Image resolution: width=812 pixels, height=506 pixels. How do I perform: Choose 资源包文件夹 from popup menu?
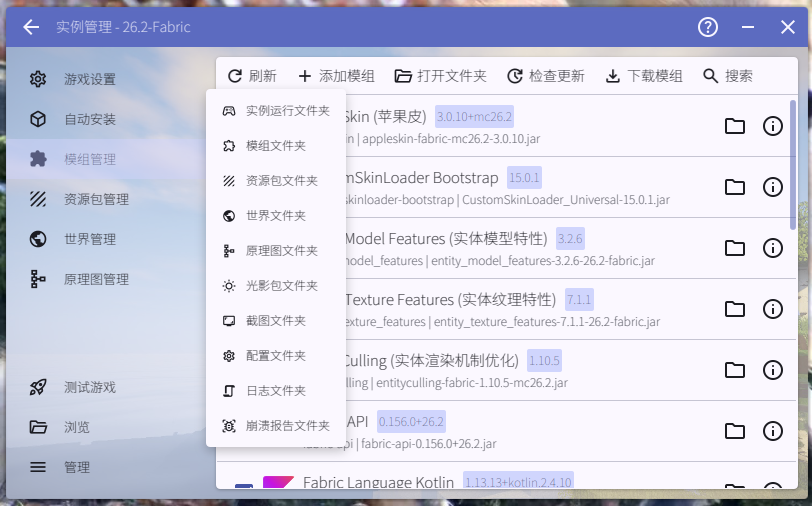[x=276, y=181]
